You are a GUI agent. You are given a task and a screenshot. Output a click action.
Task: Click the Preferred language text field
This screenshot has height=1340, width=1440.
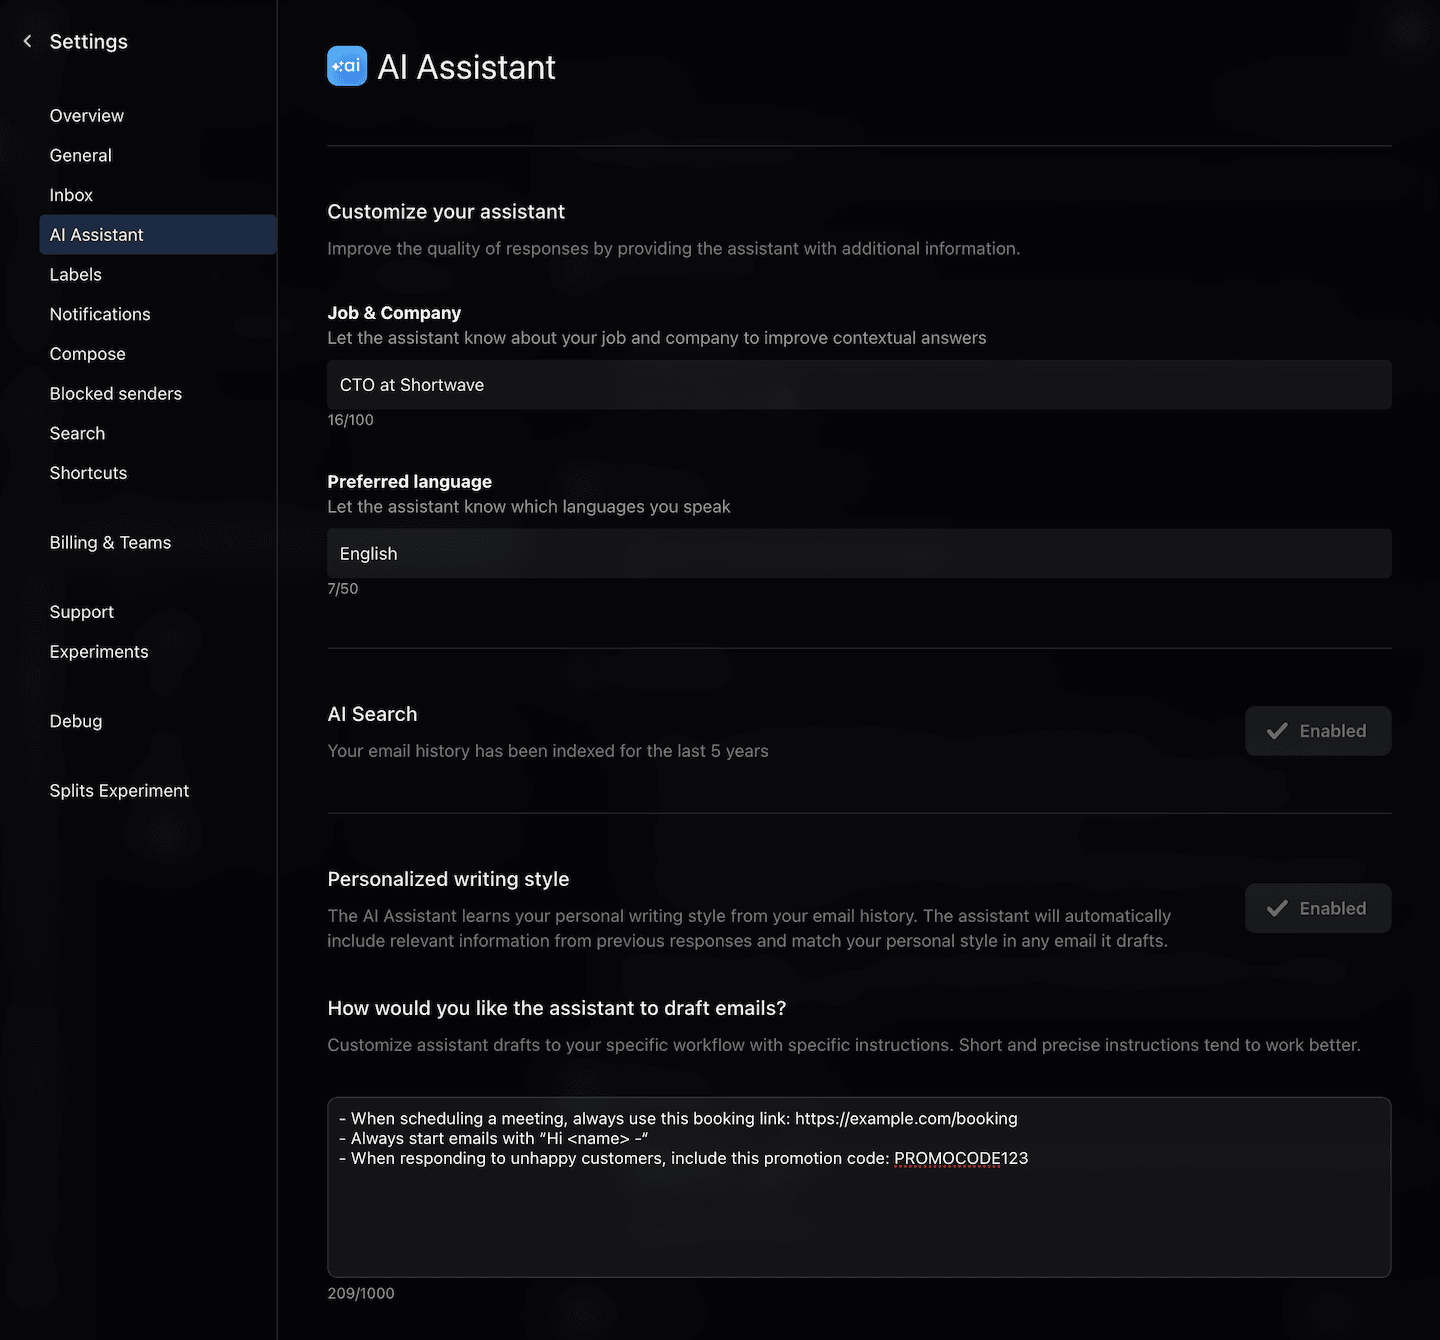click(859, 553)
